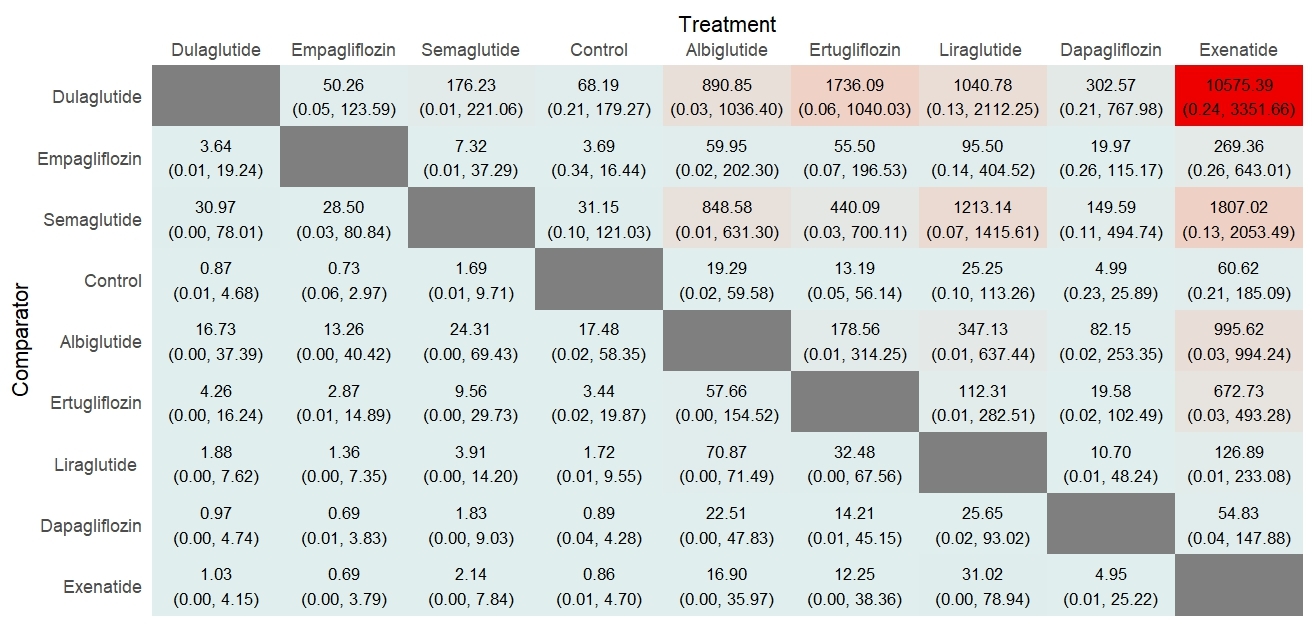
Task: Click the Exenatide column header
Action: (1237, 50)
